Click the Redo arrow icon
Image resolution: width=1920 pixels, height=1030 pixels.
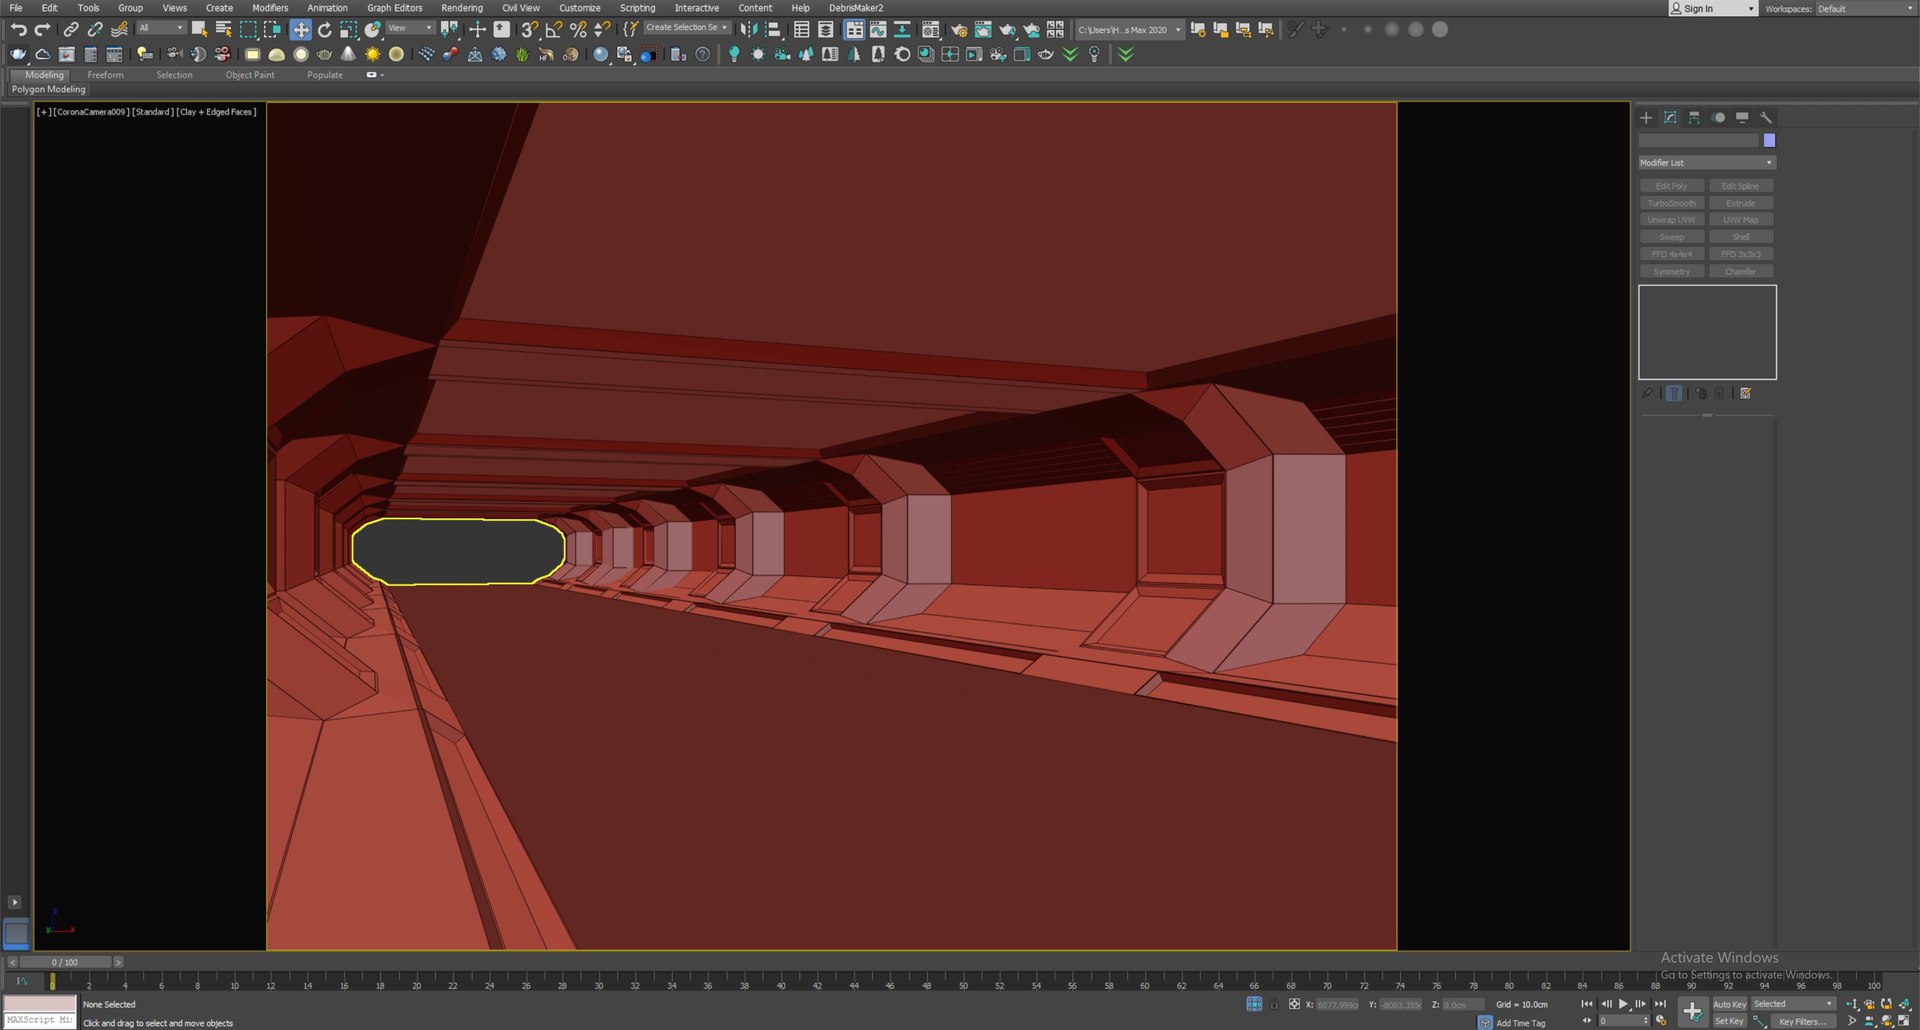42,29
